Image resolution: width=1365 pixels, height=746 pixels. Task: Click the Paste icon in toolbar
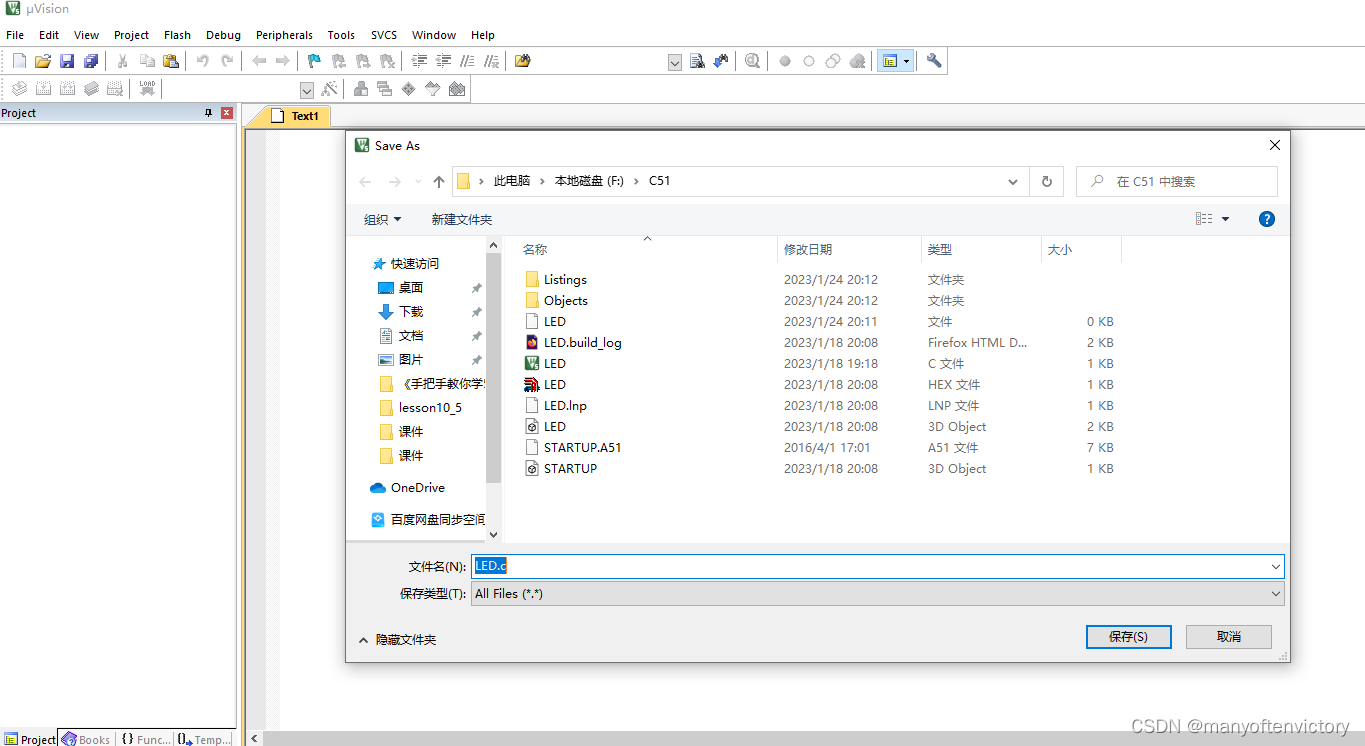coord(171,61)
